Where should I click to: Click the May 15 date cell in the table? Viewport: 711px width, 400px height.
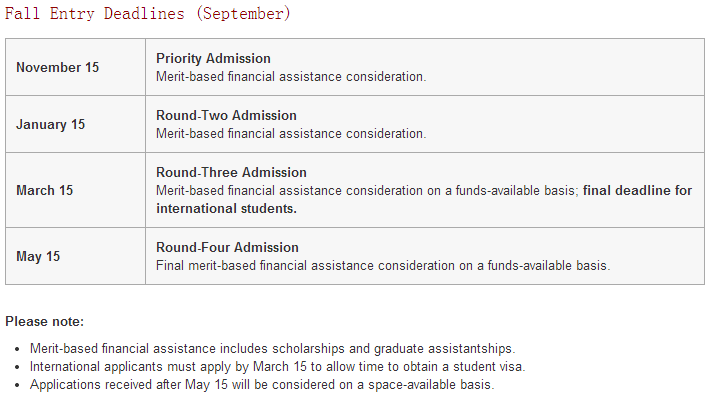pos(38,256)
